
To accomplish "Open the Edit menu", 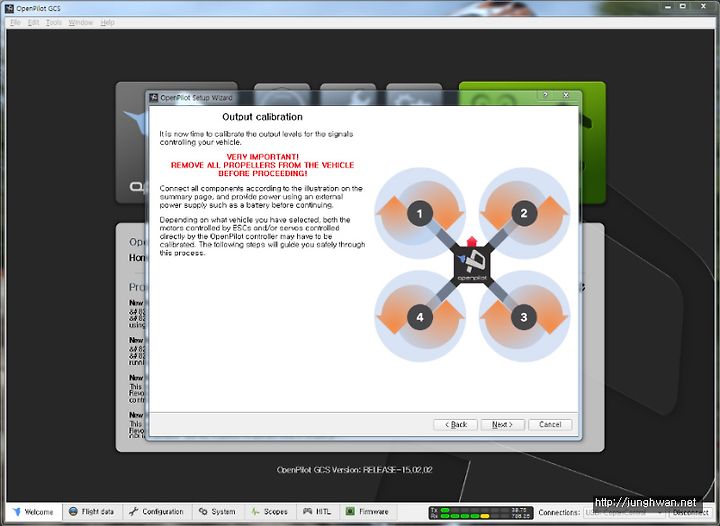I will (33, 22).
